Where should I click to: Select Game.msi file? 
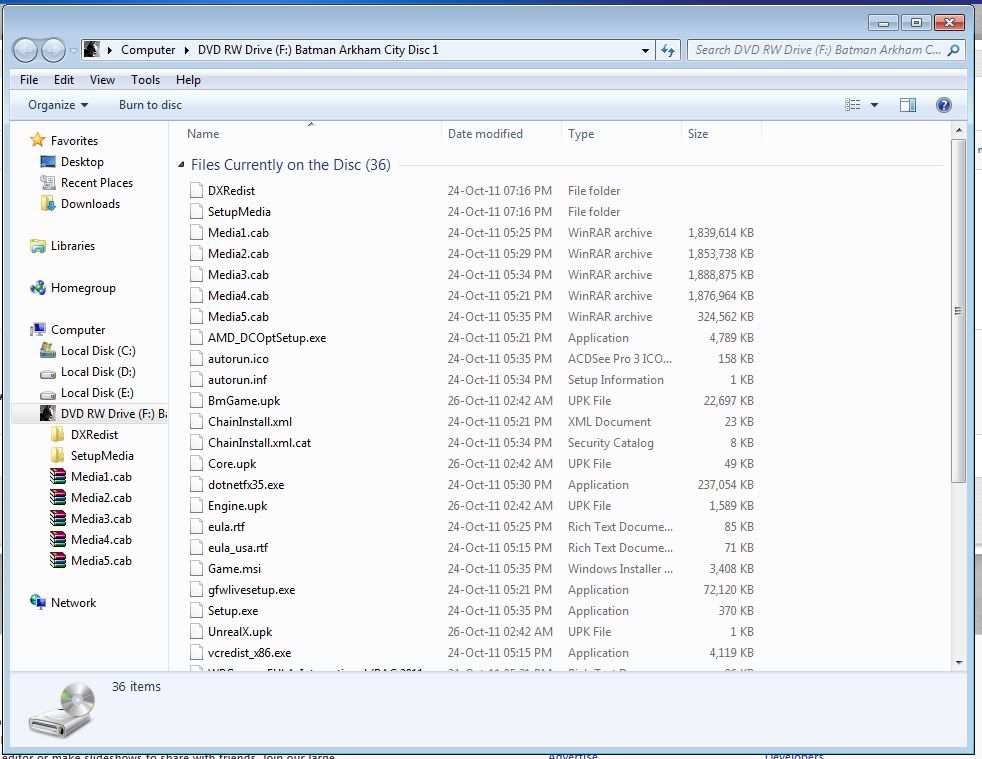coord(234,569)
